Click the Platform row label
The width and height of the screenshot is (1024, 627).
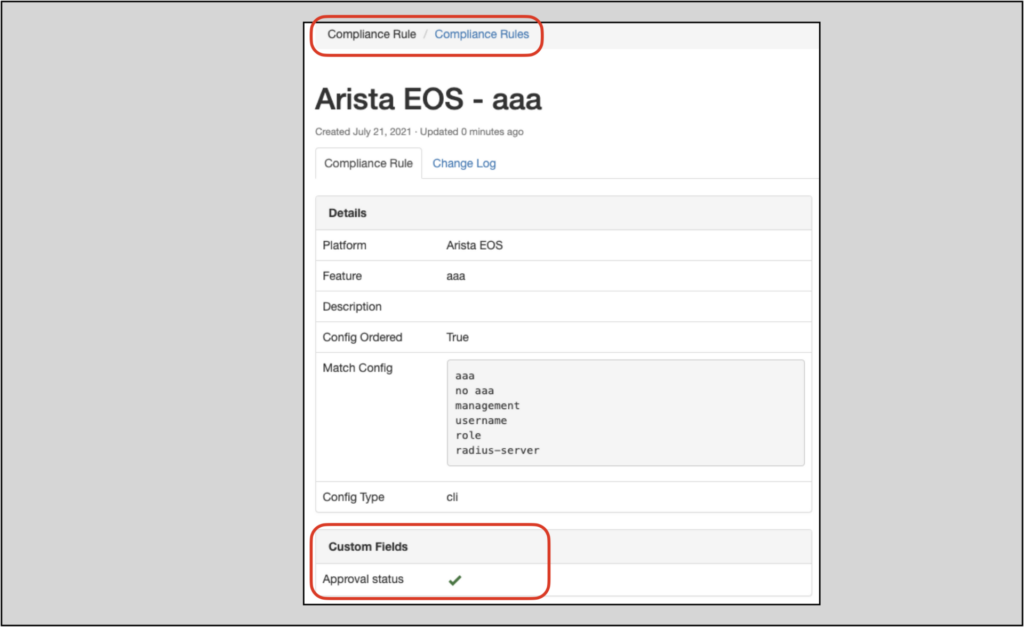click(344, 246)
